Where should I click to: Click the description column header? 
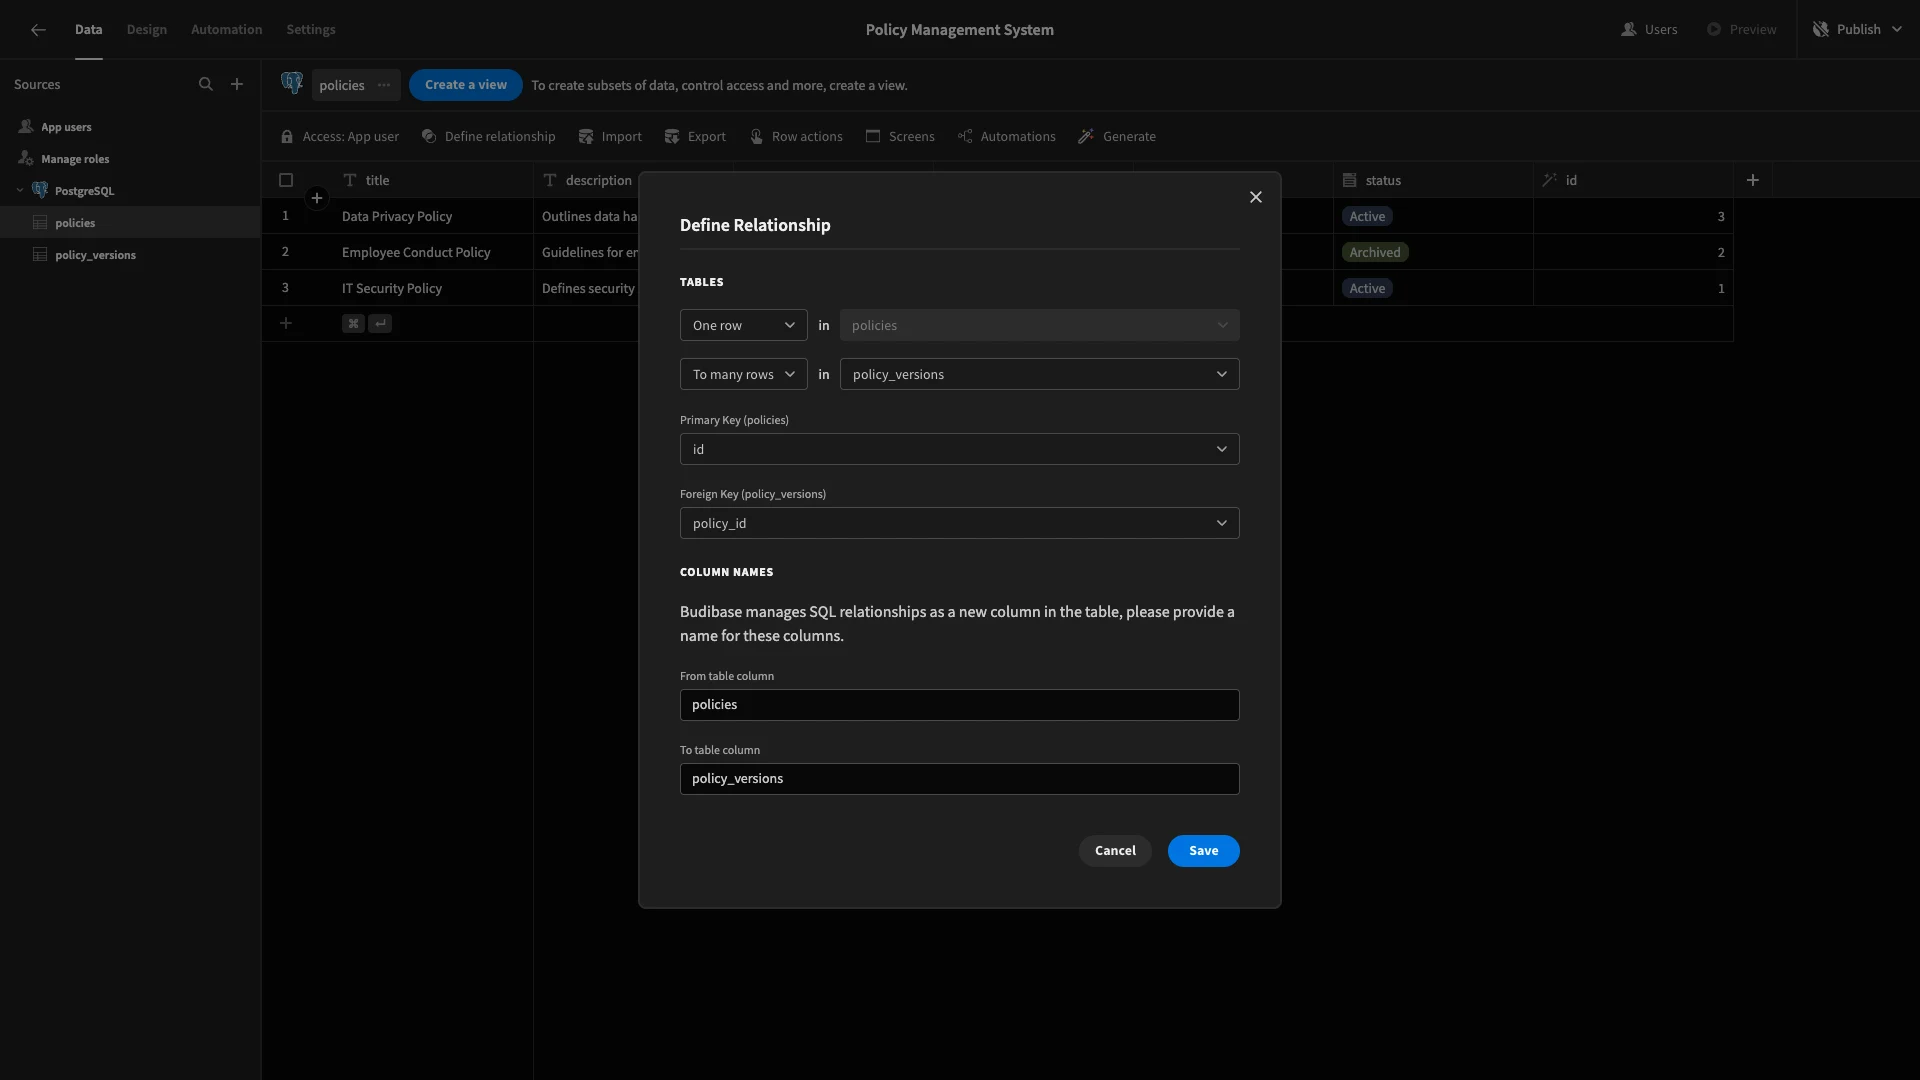click(586, 180)
